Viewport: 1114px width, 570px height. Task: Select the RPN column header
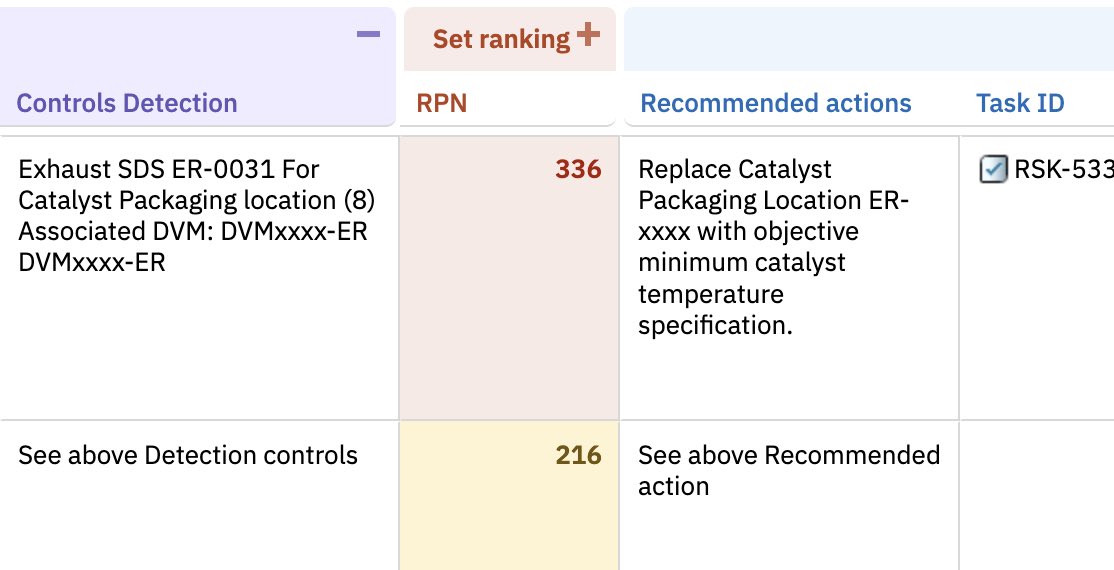(441, 103)
